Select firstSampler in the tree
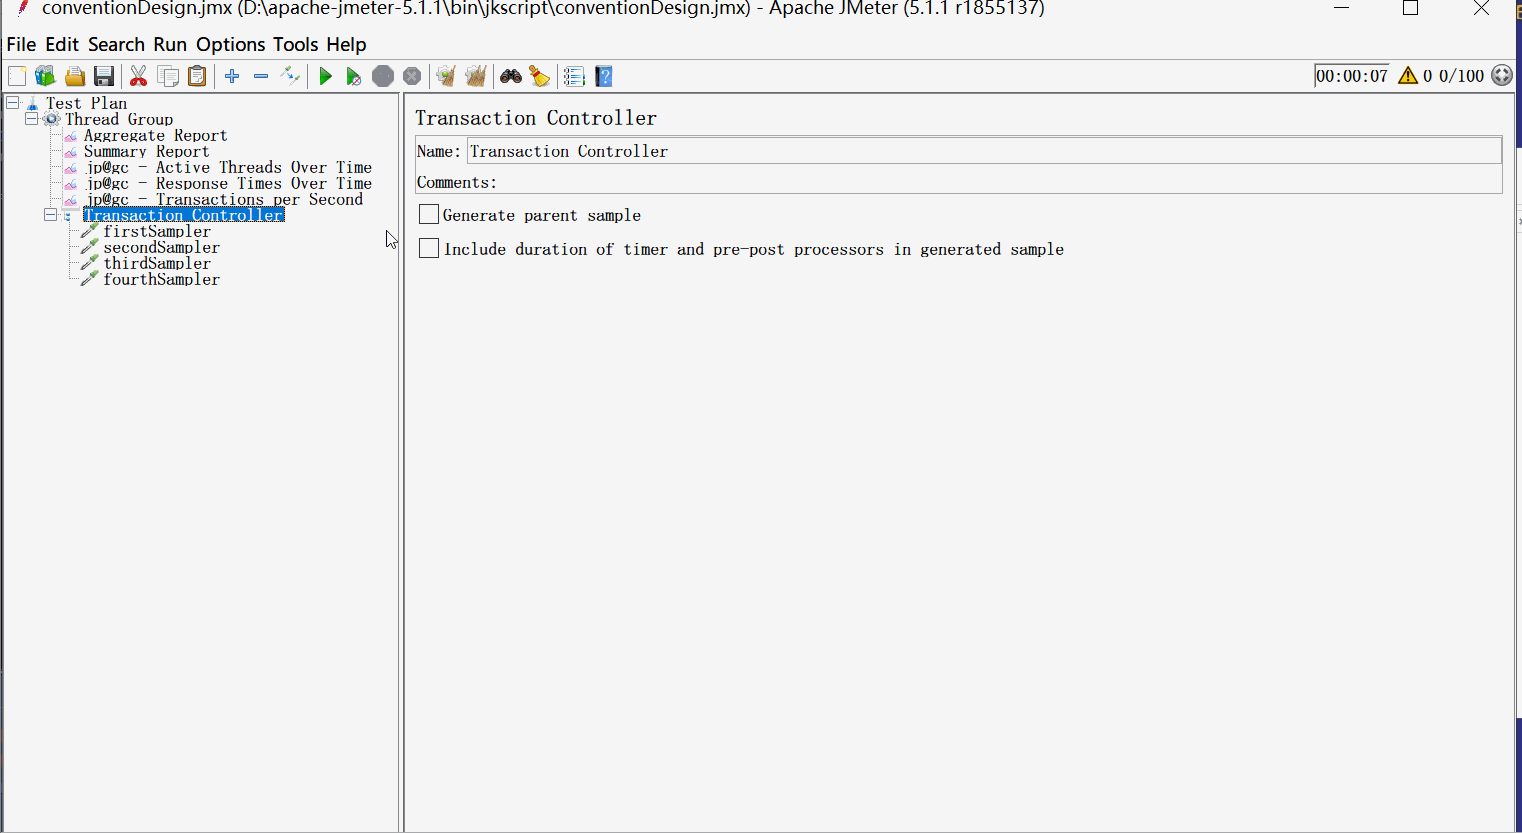 pos(157,231)
